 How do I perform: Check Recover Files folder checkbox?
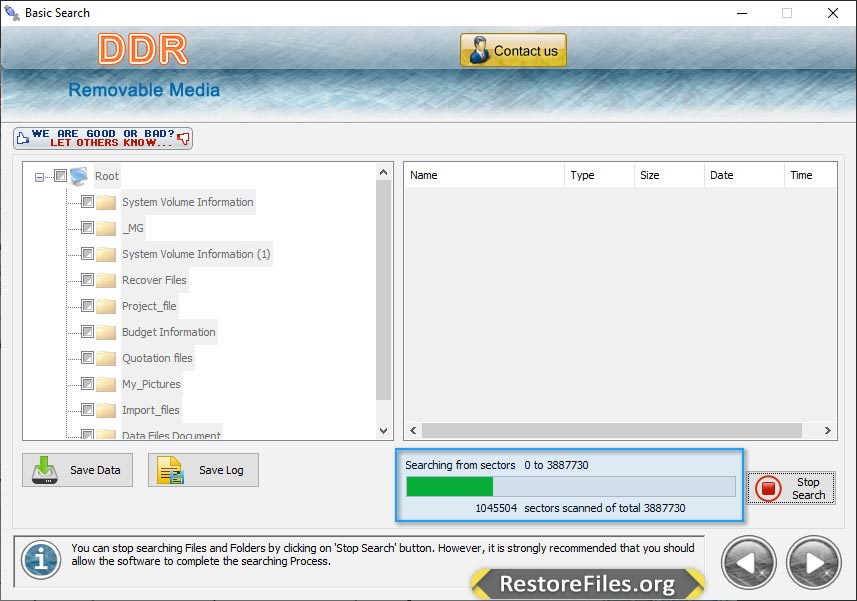click(x=87, y=280)
